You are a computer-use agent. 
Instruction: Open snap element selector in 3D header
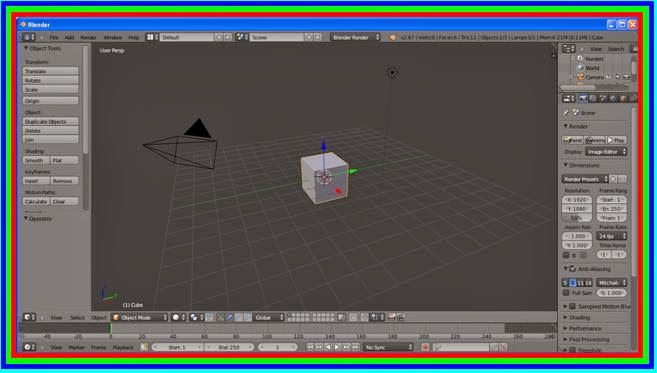(378, 317)
